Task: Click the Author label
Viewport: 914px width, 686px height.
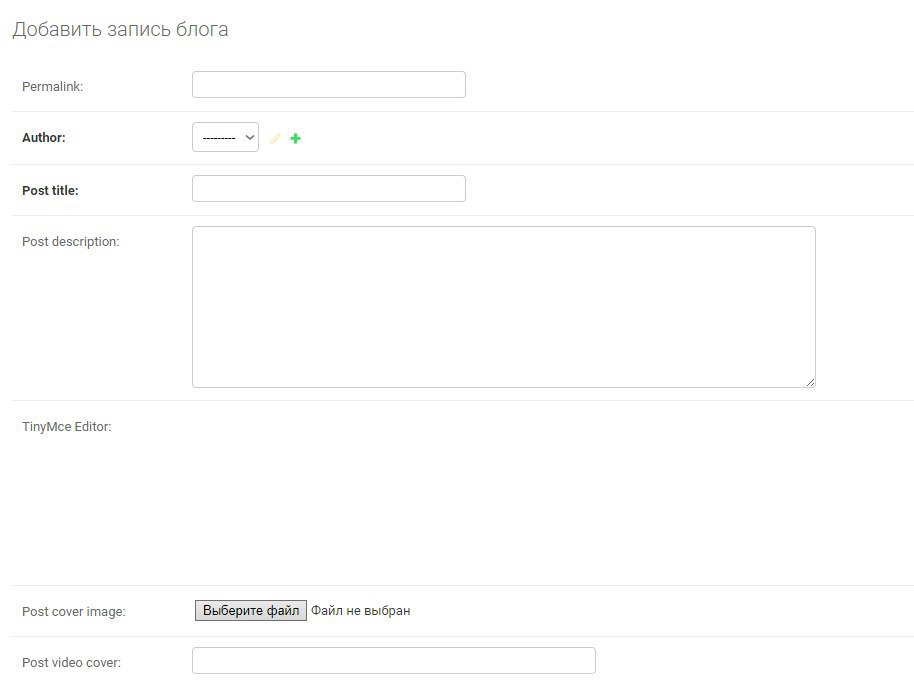Action: [44, 138]
